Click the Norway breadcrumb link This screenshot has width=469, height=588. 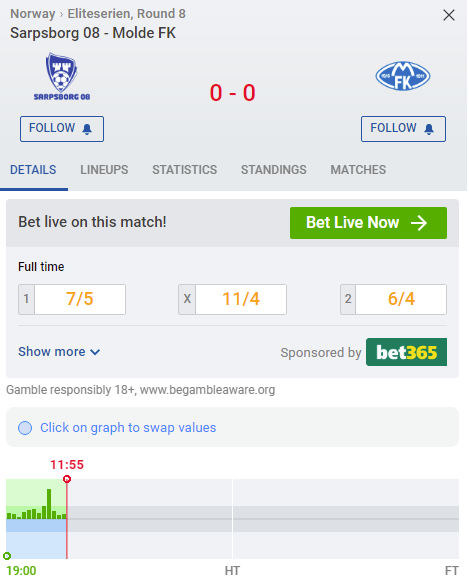point(33,14)
